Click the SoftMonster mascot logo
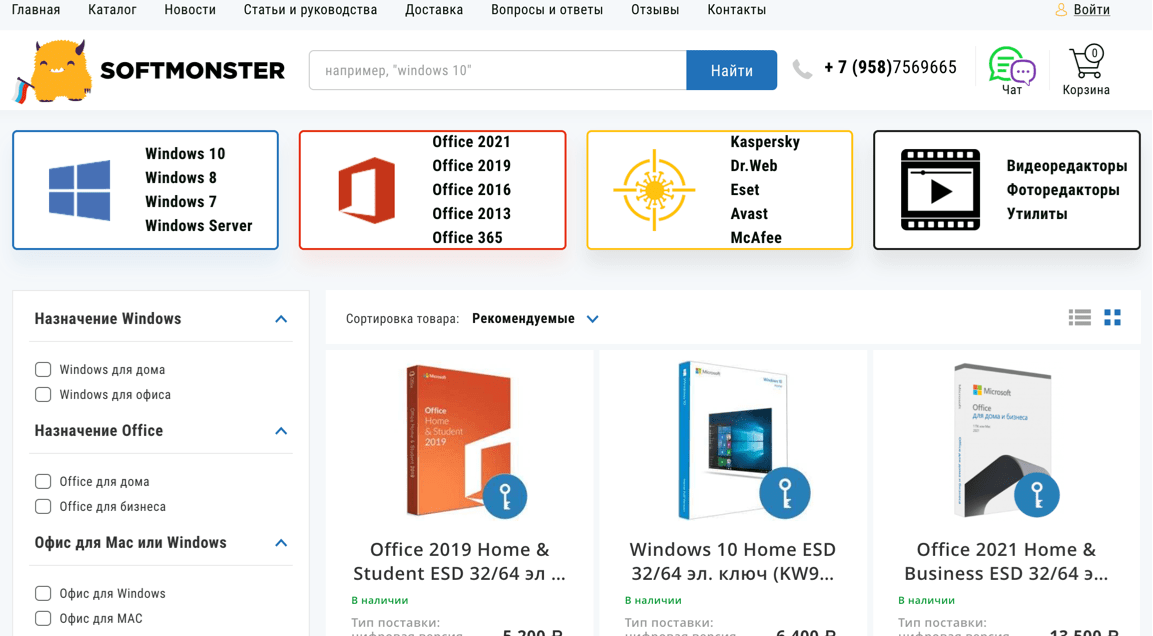 pyautogui.click(x=53, y=71)
